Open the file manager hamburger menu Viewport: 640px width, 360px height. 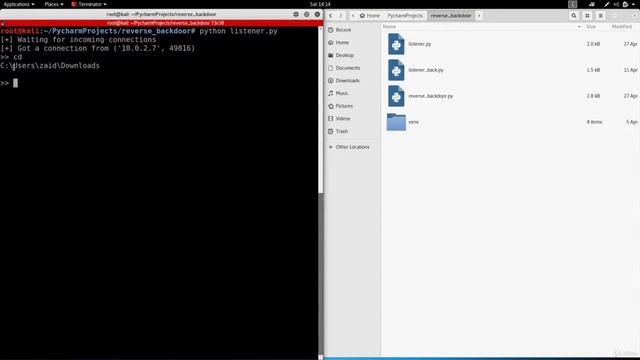coord(600,16)
